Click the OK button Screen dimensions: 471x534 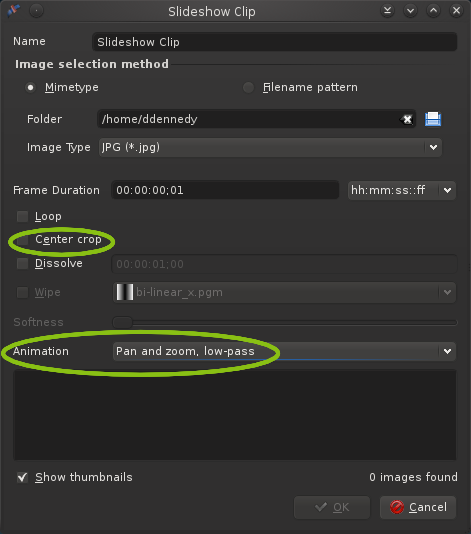coord(332,507)
